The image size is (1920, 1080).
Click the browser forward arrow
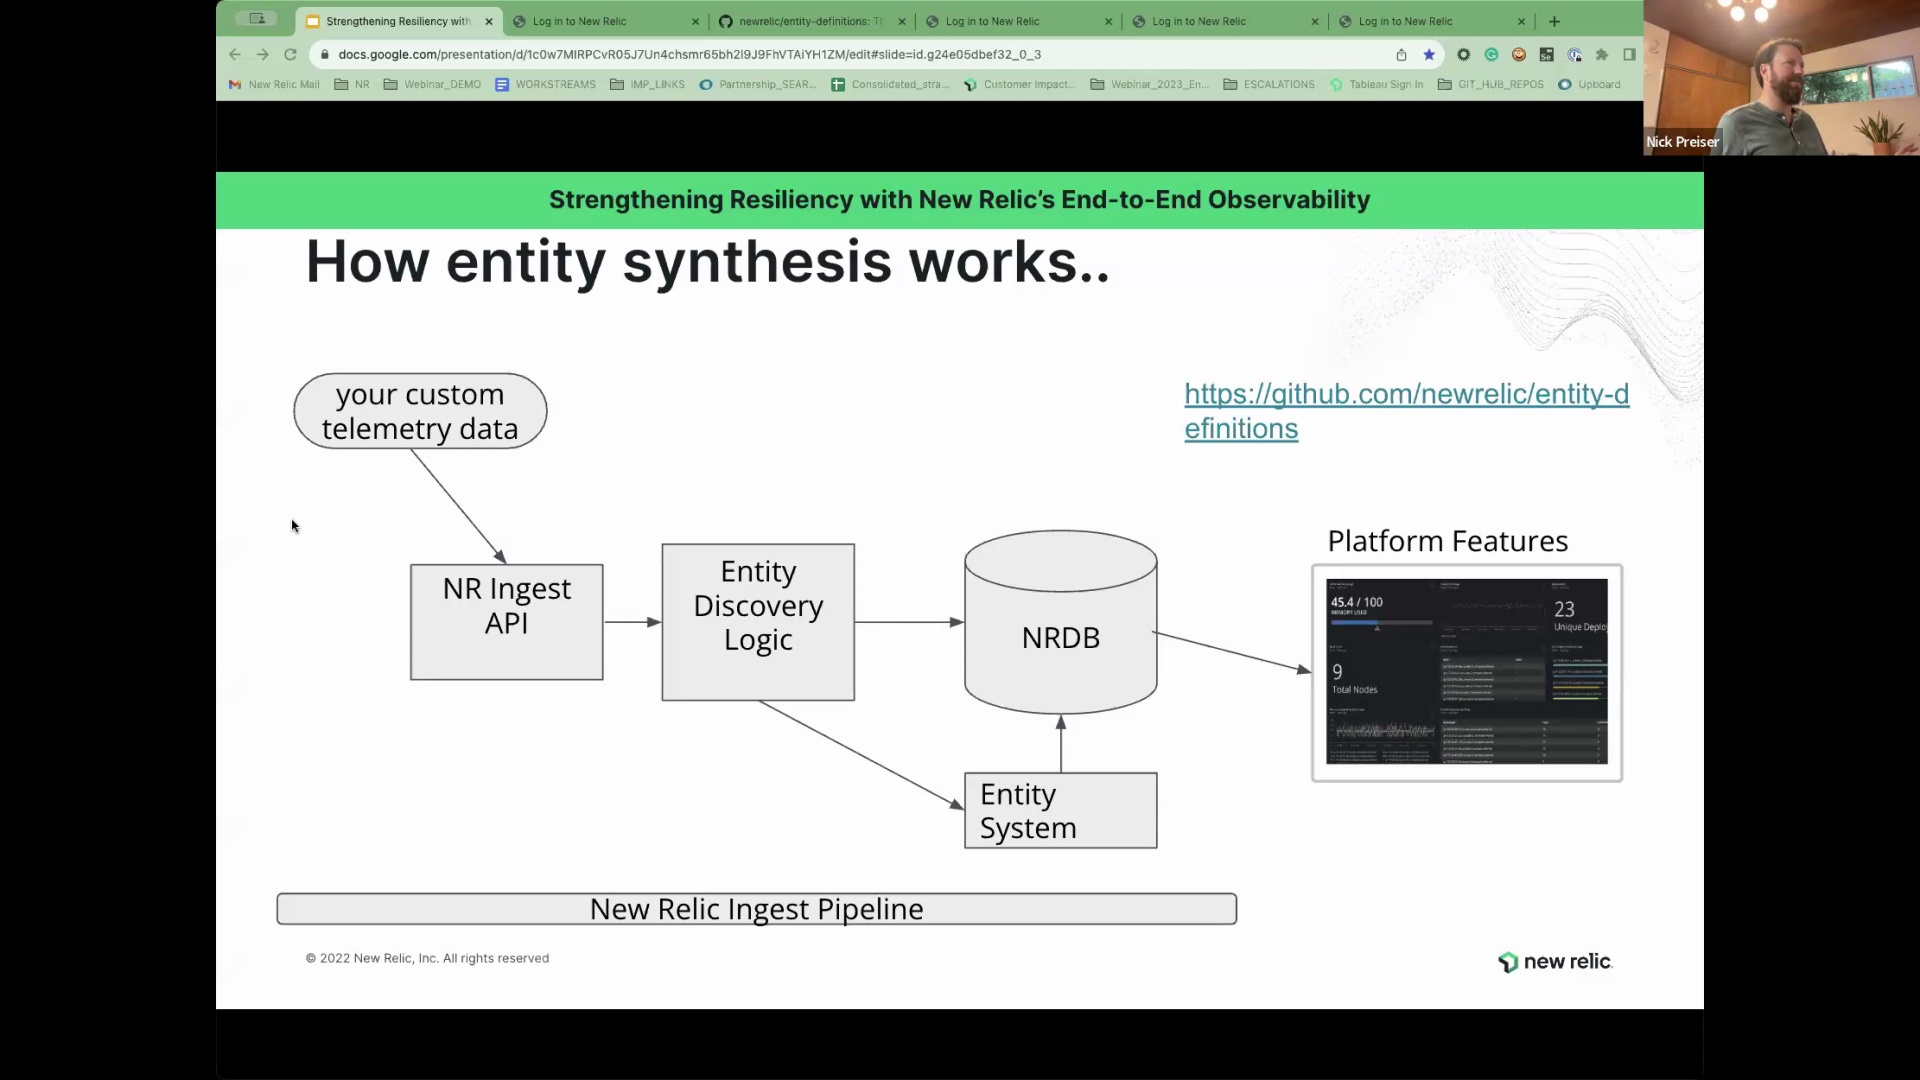pos(263,54)
